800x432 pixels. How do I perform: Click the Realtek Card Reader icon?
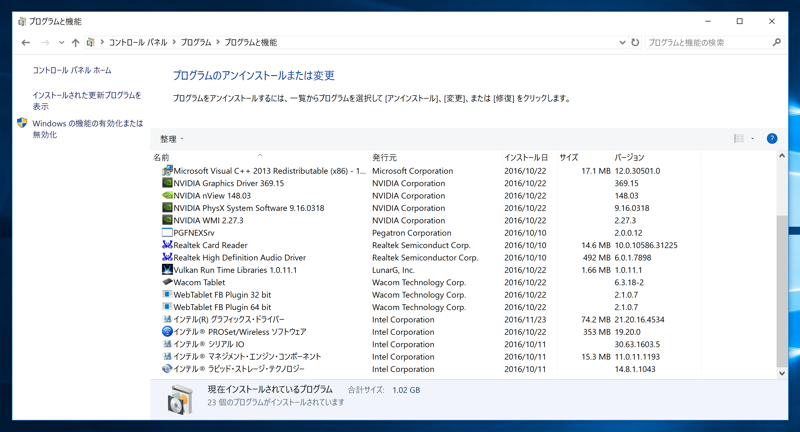tap(167, 245)
